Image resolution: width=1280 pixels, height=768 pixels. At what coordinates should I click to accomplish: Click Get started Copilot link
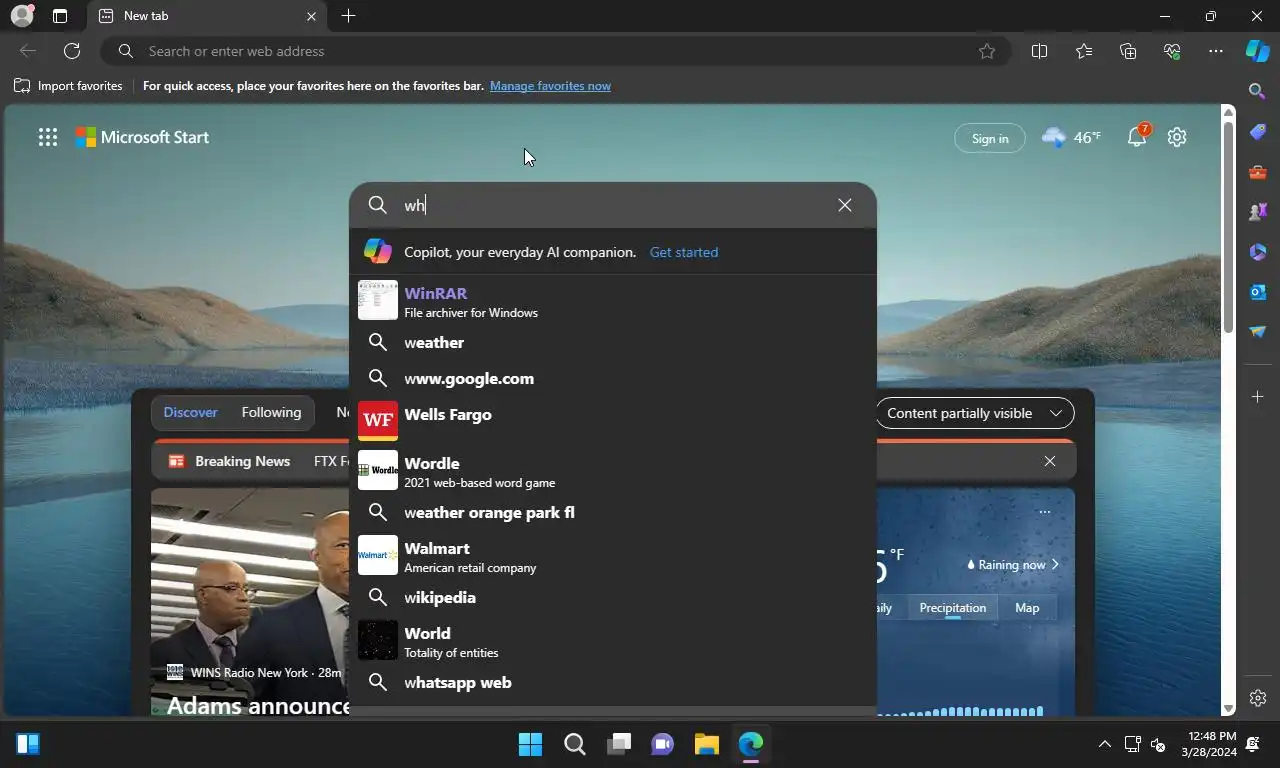[684, 252]
